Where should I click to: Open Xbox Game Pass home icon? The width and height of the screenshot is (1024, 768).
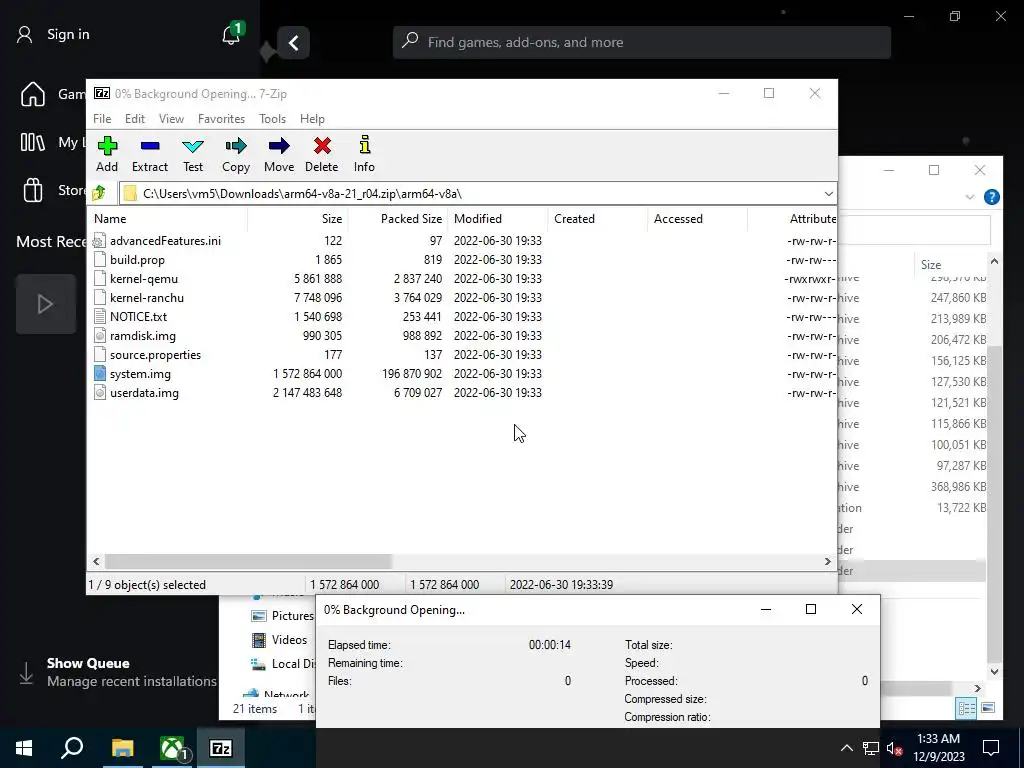coord(33,94)
